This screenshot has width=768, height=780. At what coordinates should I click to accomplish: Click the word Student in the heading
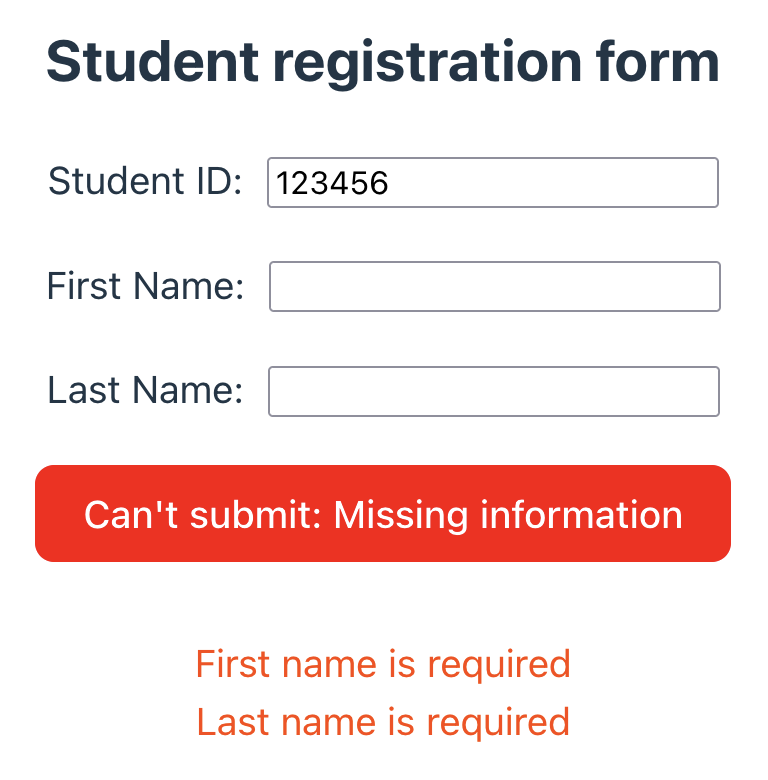[153, 61]
